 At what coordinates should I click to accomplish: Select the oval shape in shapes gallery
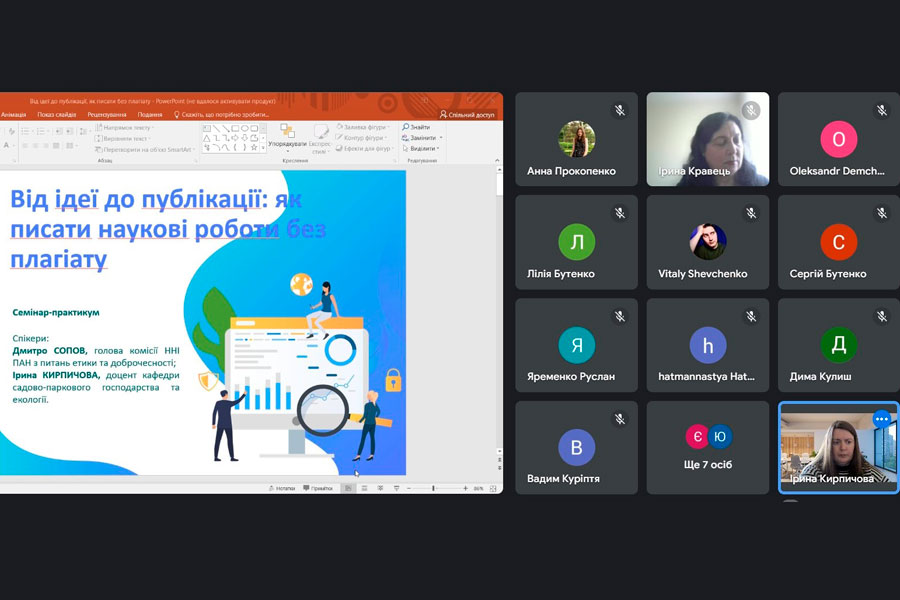pos(245,129)
